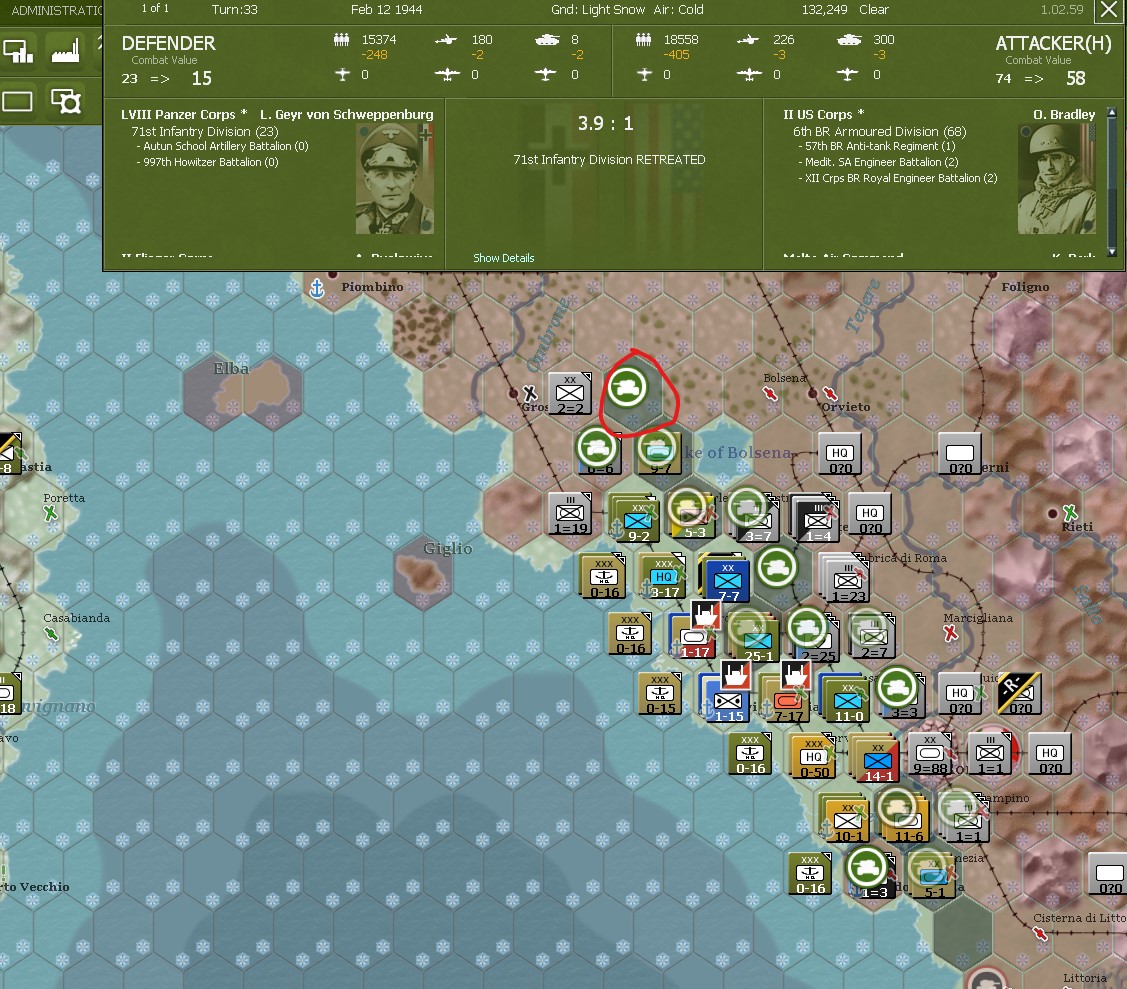This screenshot has height=989, width=1127.
Task: Click the chart and screen report icon
Action: 18,52
